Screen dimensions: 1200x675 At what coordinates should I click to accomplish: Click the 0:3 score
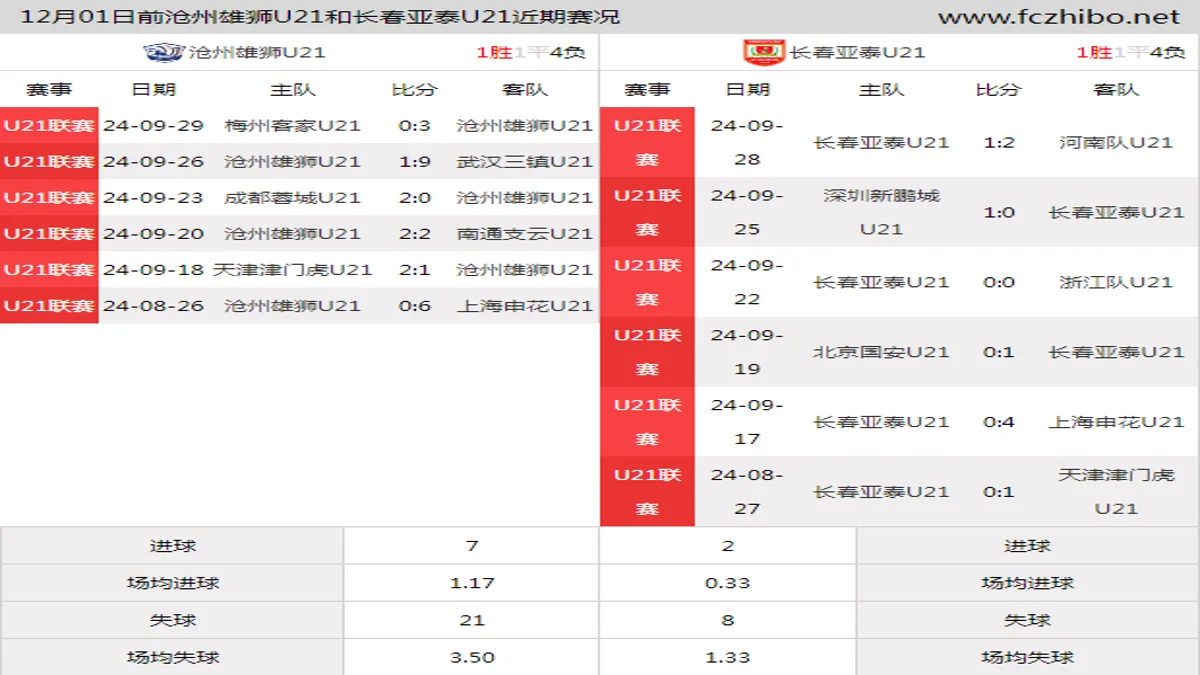point(415,125)
